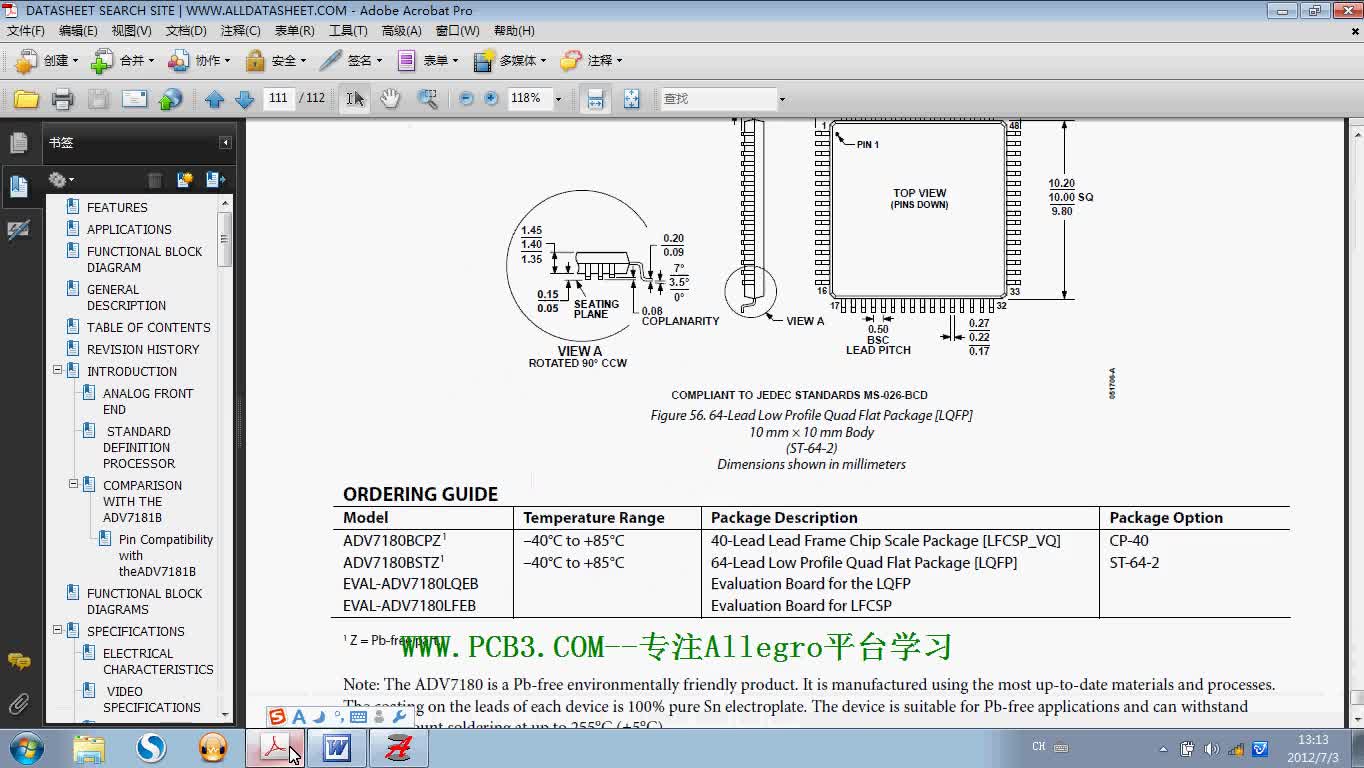Open the Create (创建) toolbar menu
This screenshot has width=1364, height=768.
pyautogui.click(x=46, y=61)
